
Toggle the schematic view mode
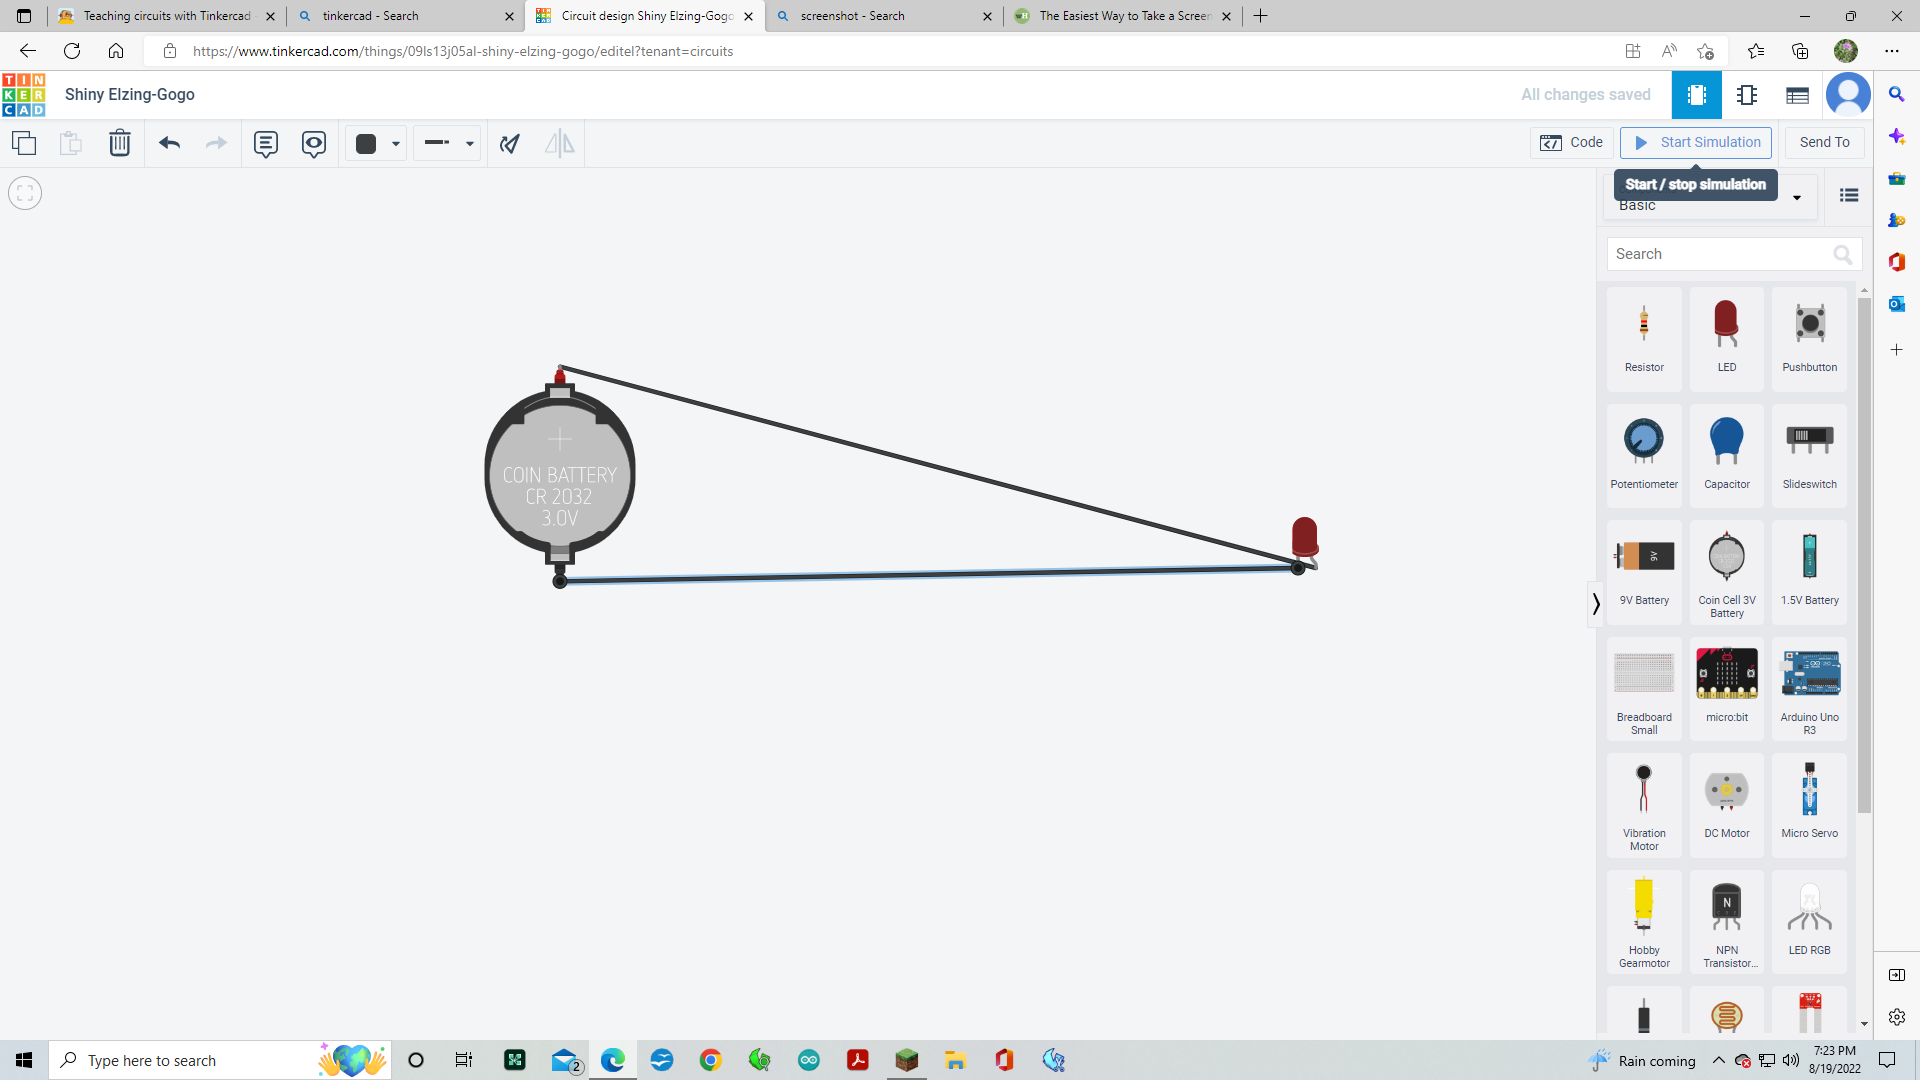tap(1748, 95)
